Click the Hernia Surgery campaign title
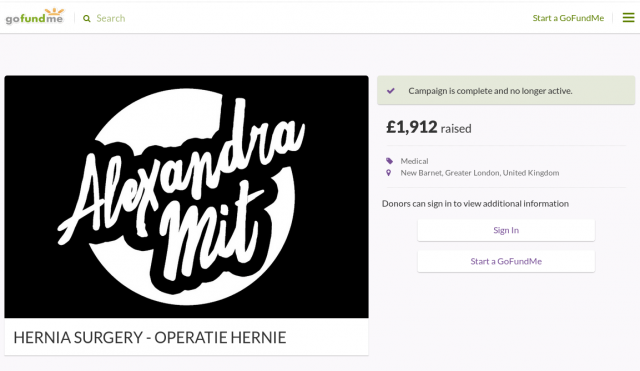This screenshot has width=640, height=371. (x=150, y=338)
